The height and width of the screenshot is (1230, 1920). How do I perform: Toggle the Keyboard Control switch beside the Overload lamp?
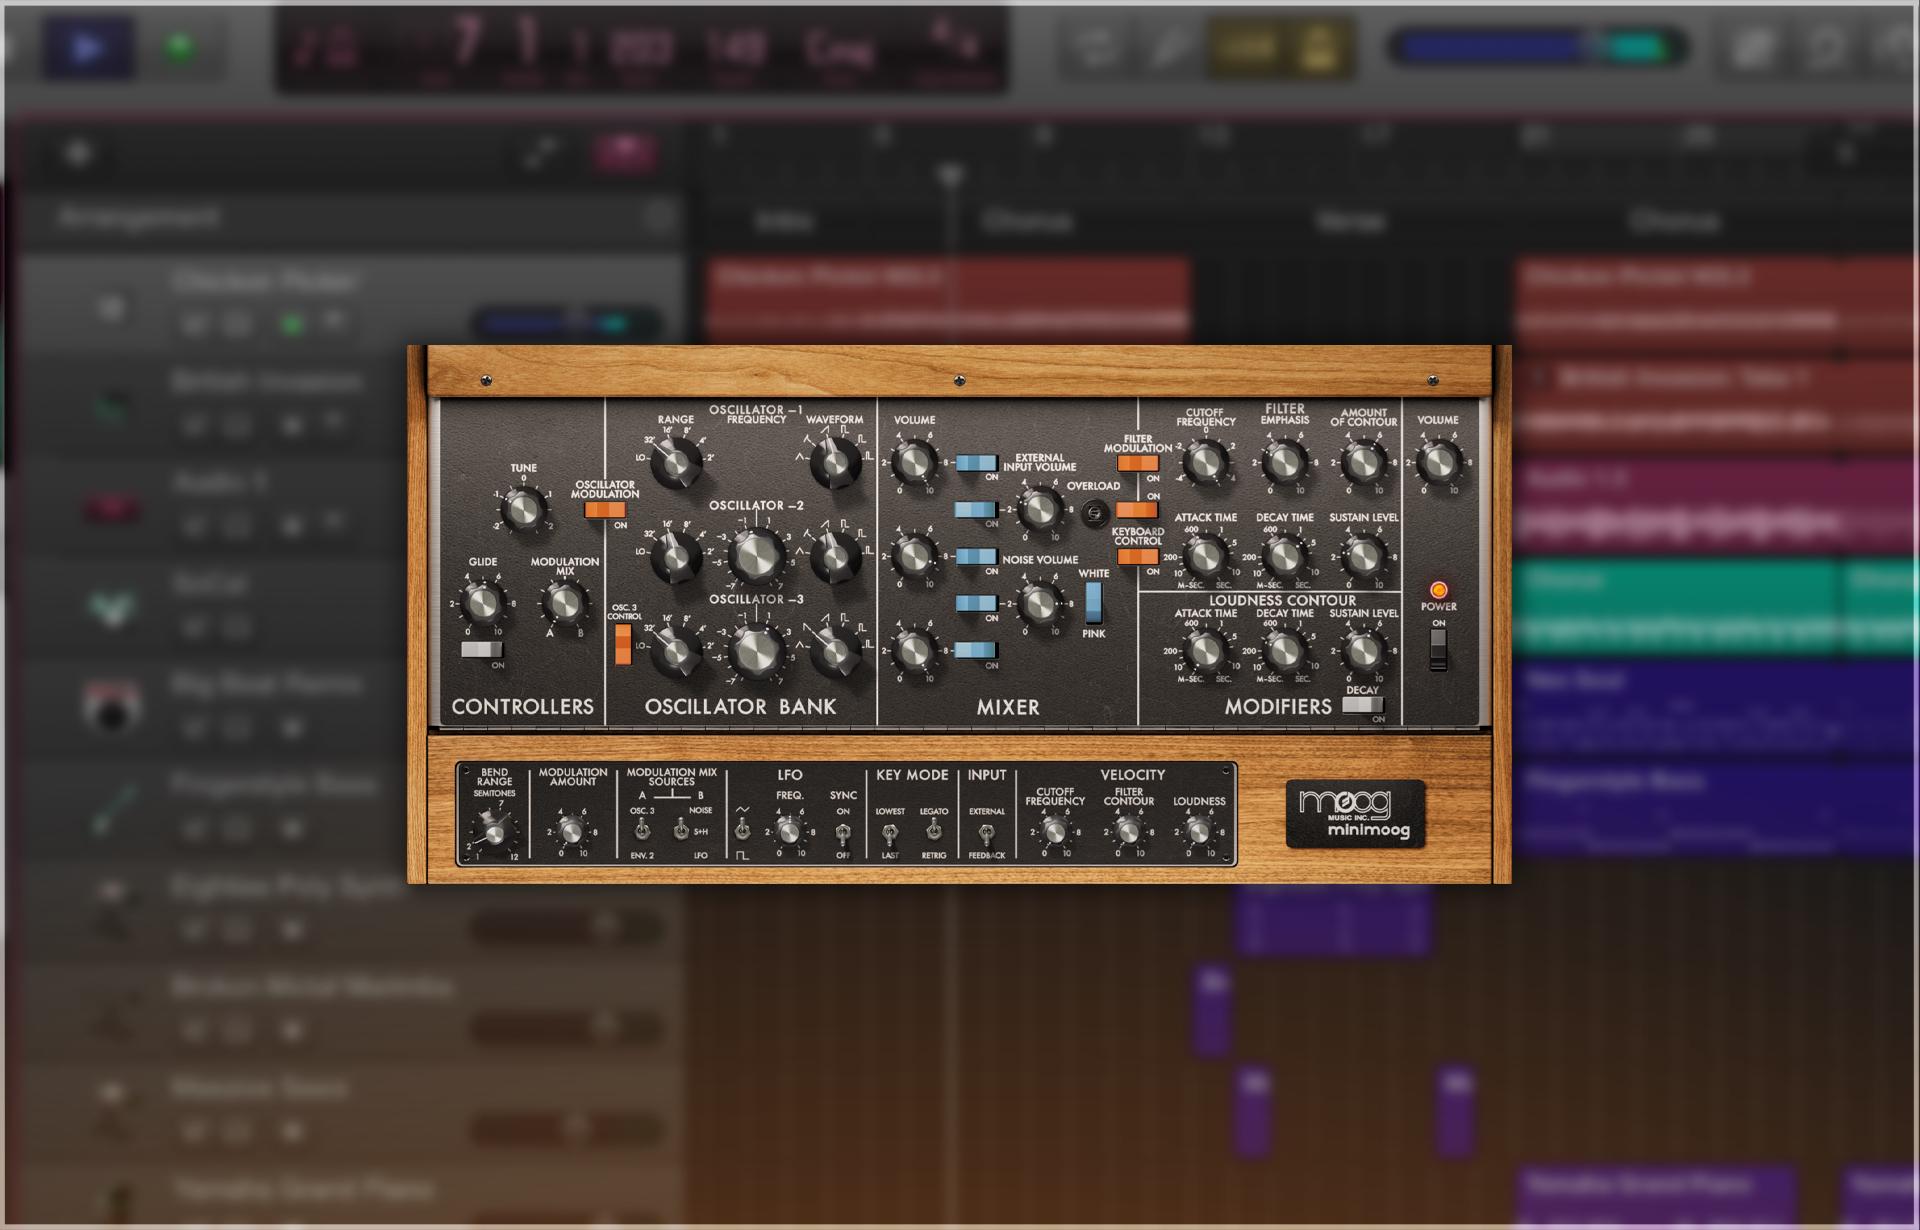(x=1136, y=510)
